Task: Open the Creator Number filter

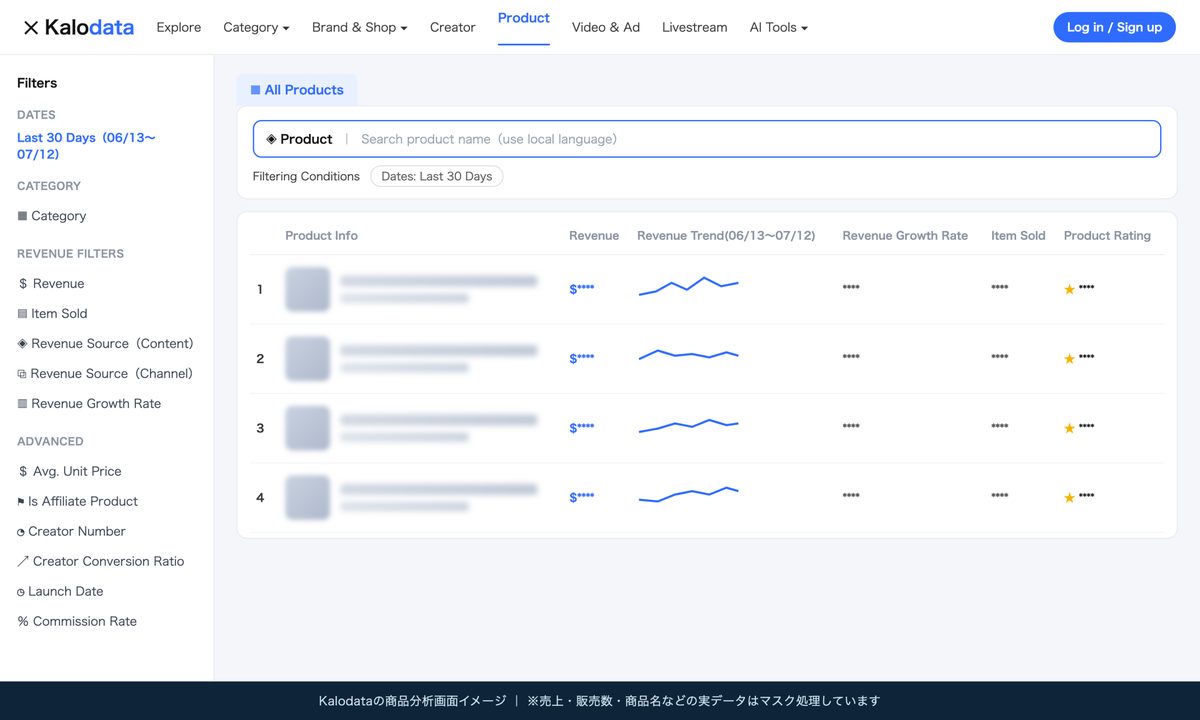Action: (71, 532)
